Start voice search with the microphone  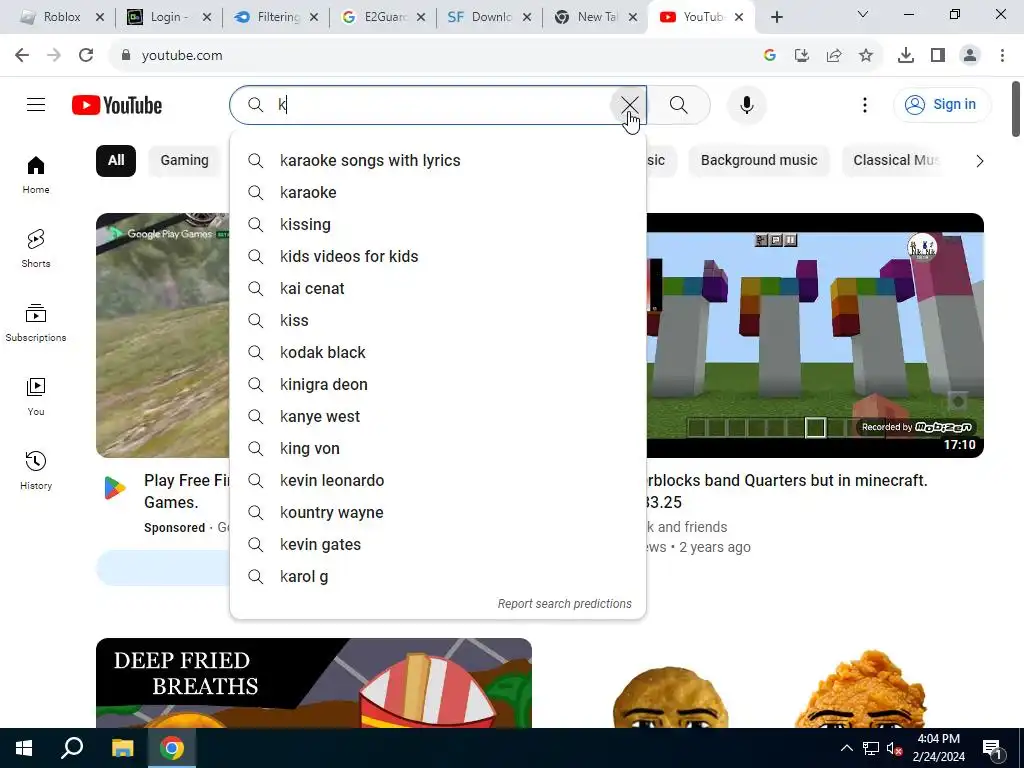coord(746,104)
